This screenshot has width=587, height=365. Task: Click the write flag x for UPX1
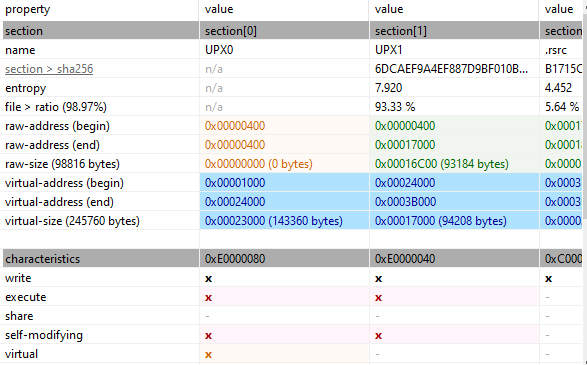point(378,279)
